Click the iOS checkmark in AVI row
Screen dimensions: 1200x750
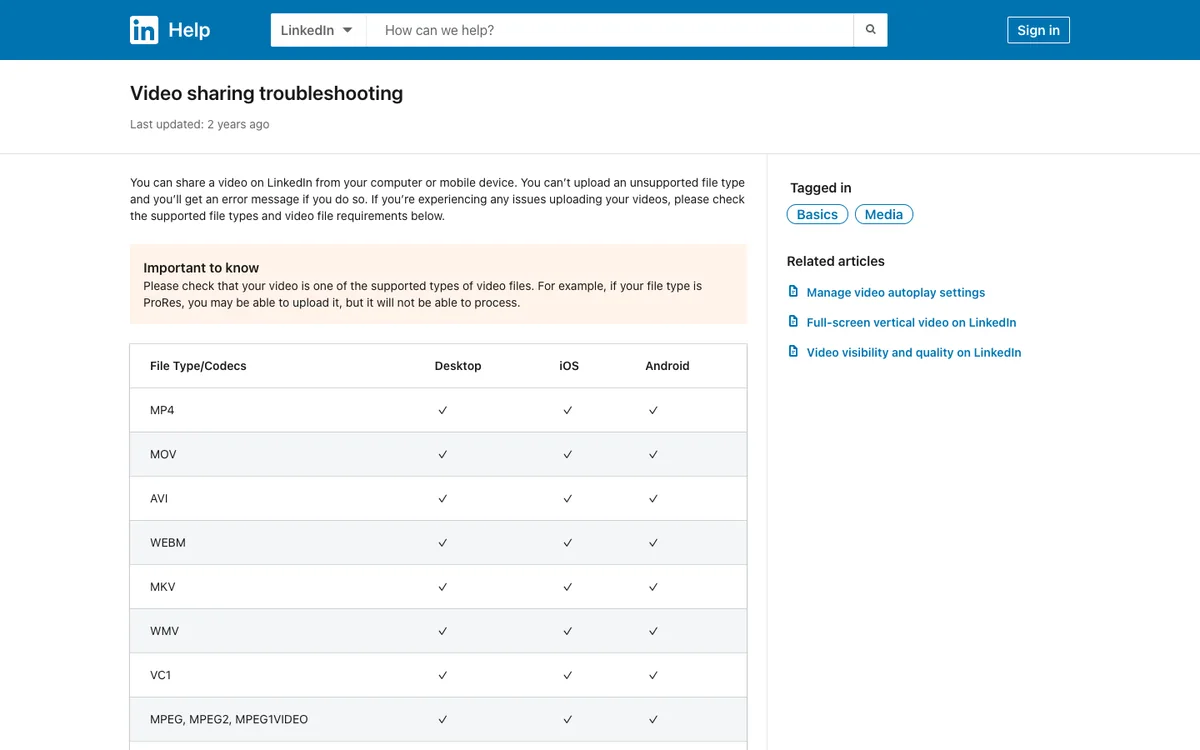pos(567,498)
